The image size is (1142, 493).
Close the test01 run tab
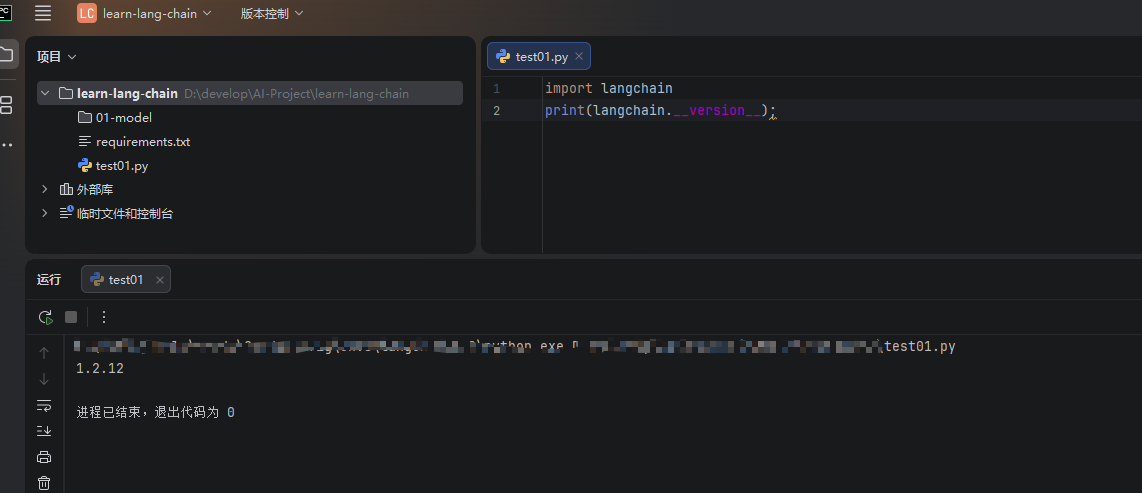coord(160,280)
